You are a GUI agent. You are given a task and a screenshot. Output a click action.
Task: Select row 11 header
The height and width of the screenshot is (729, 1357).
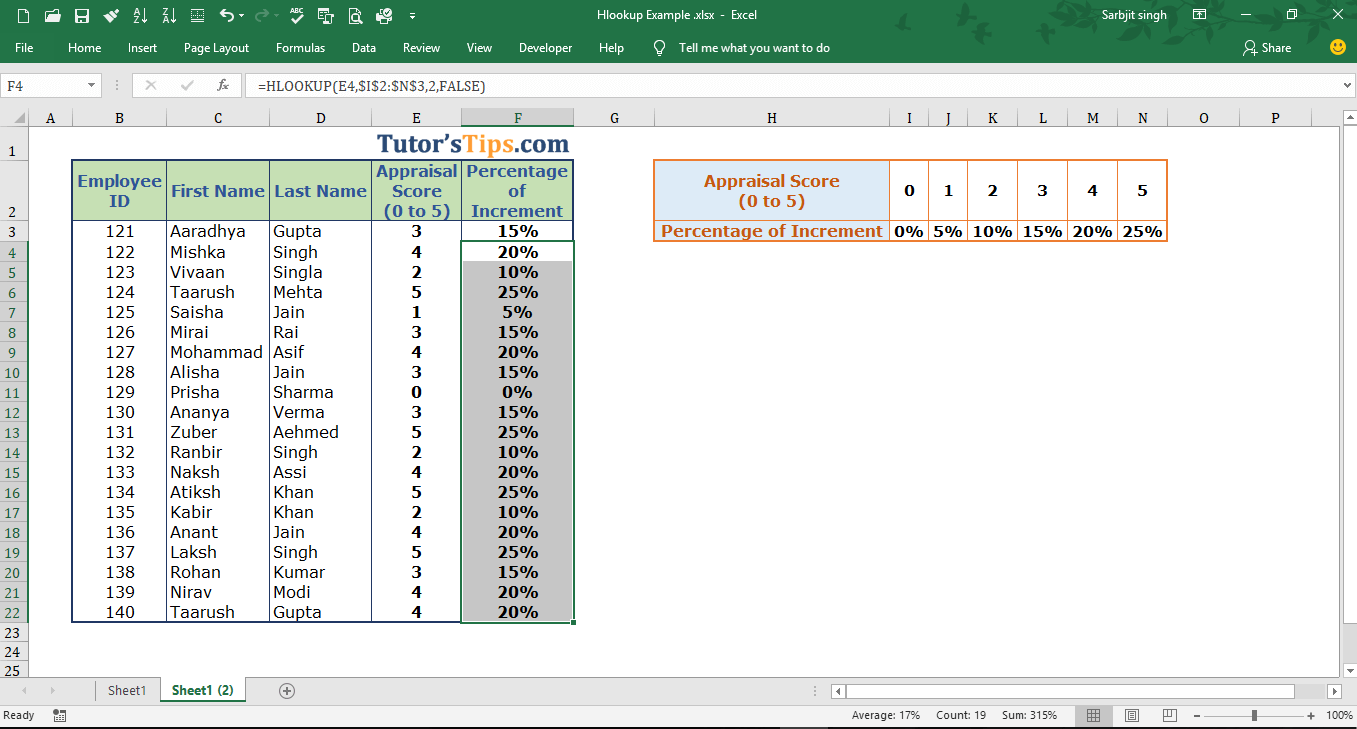pyautogui.click(x=14, y=392)
